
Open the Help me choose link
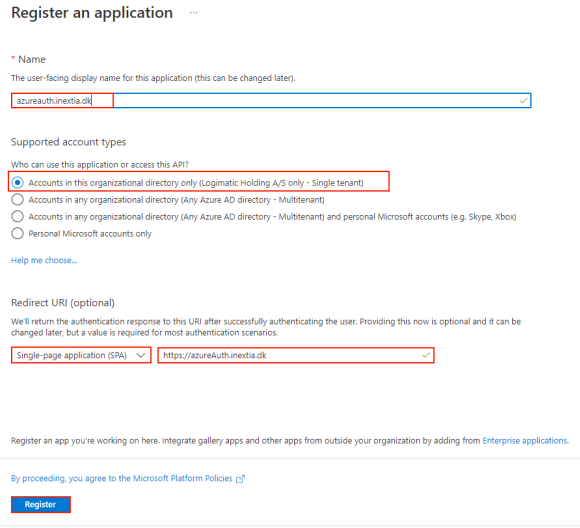coord(44,260)
